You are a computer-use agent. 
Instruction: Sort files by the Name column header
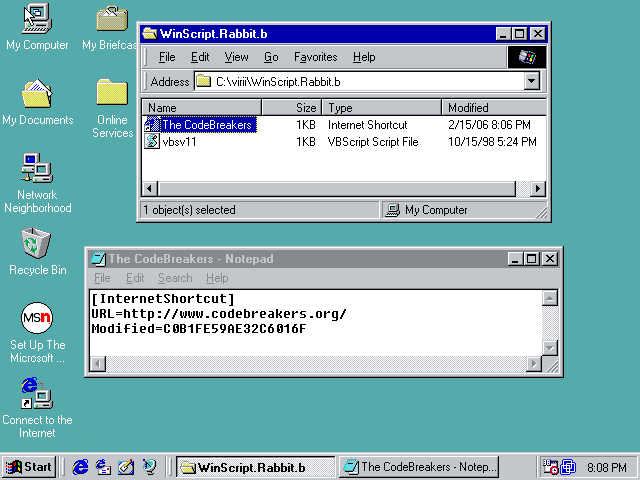(202, 107)
